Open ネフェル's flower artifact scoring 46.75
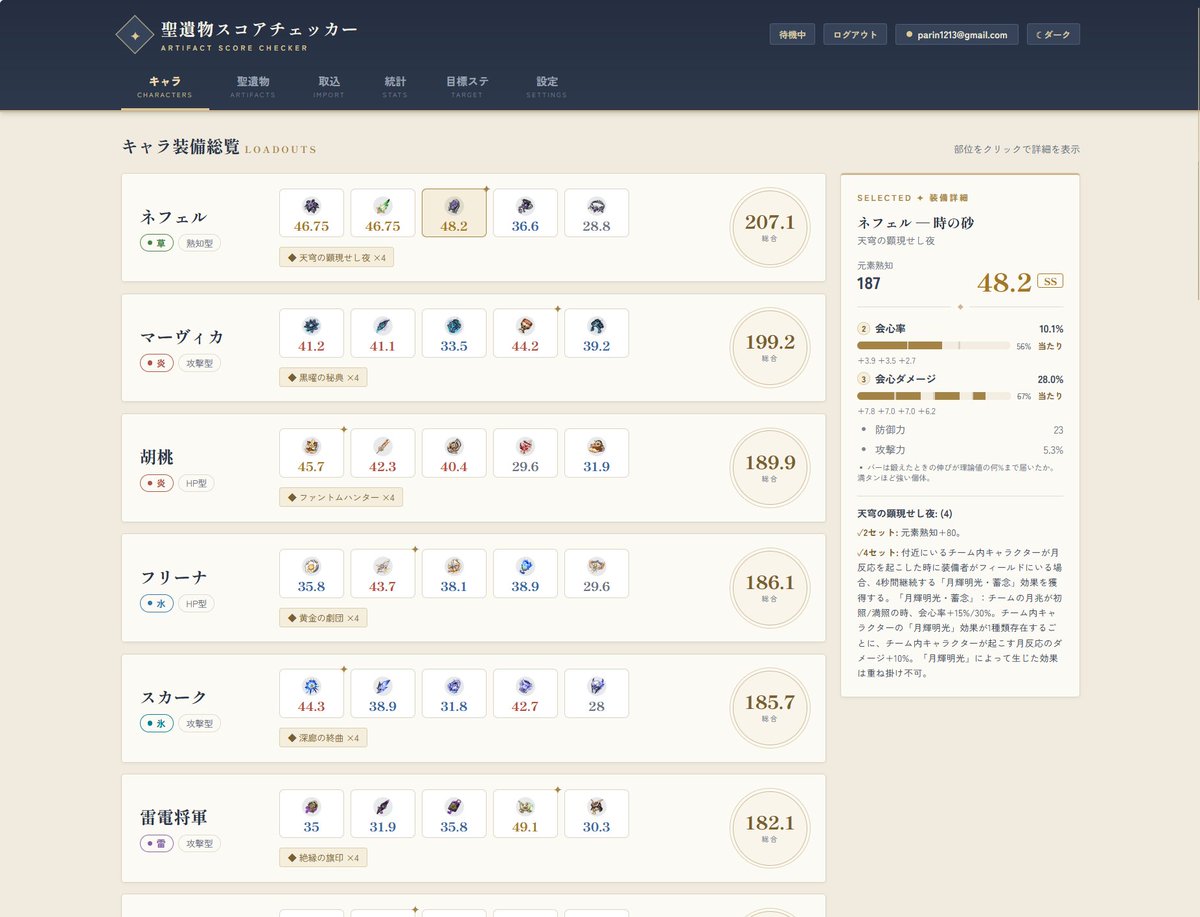Viewport: 1200px width, 917px height. point(311,213)
